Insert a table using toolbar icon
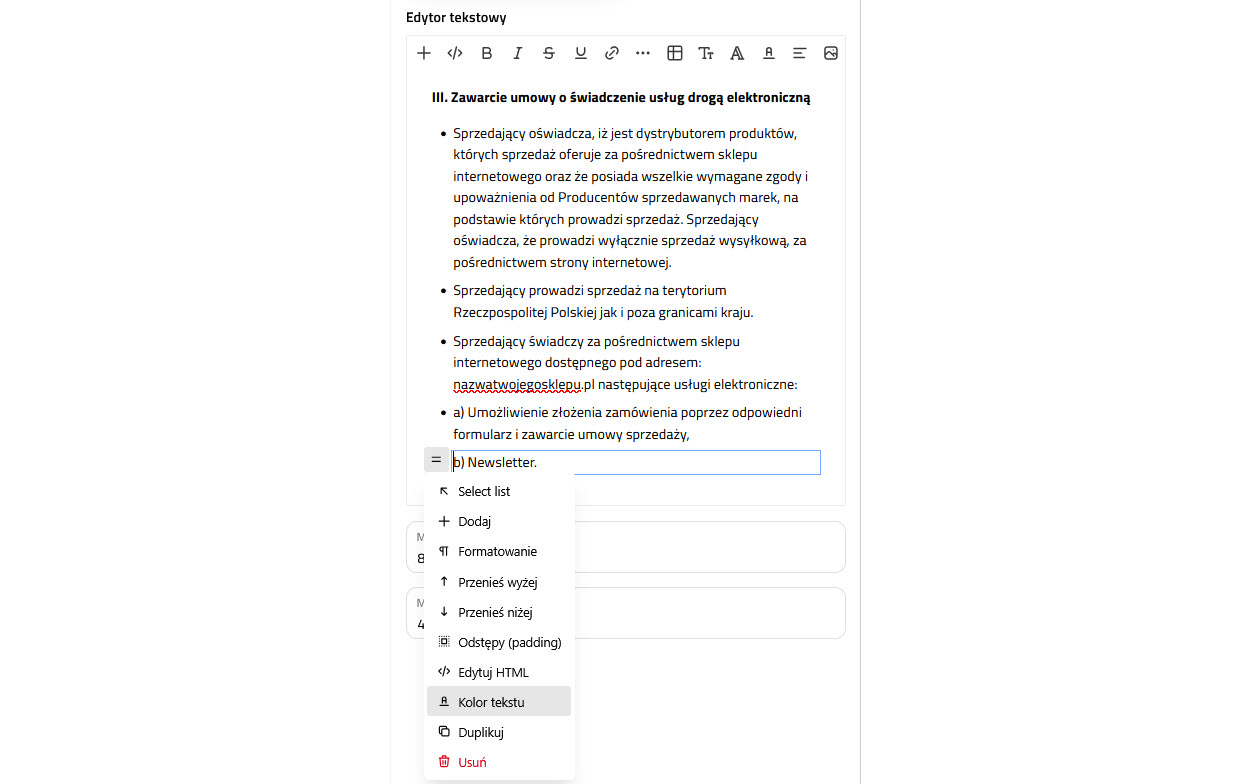 (x=675, y=53)
